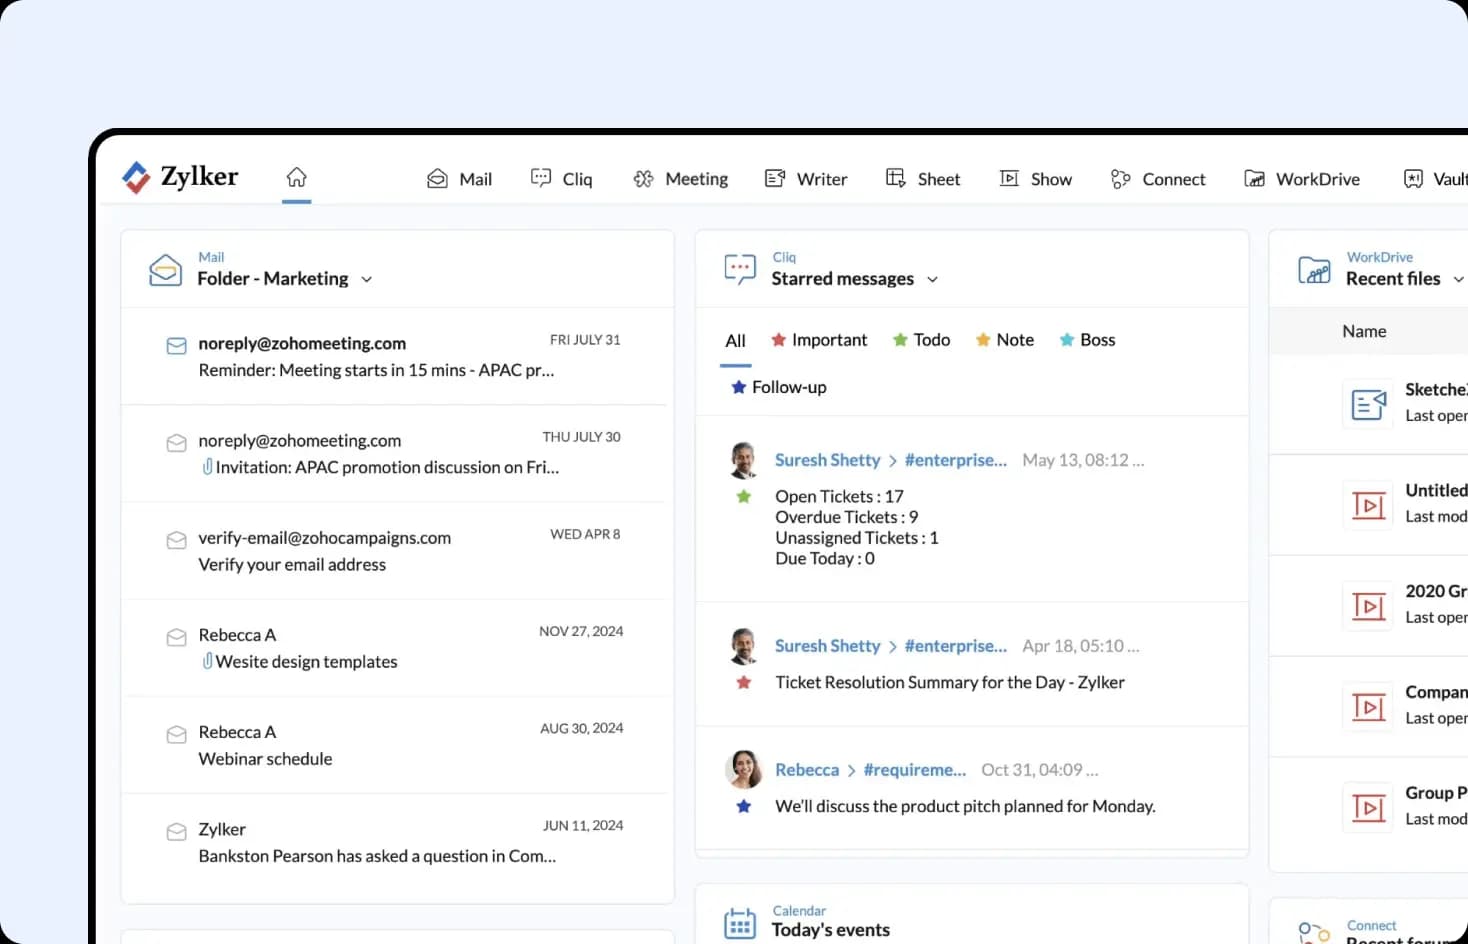Click attachment clip on APAC promotion invitation
Image resolution: width=1468 pixels, height=944 pixels.
pyautogui.click(x=207, y=466)
